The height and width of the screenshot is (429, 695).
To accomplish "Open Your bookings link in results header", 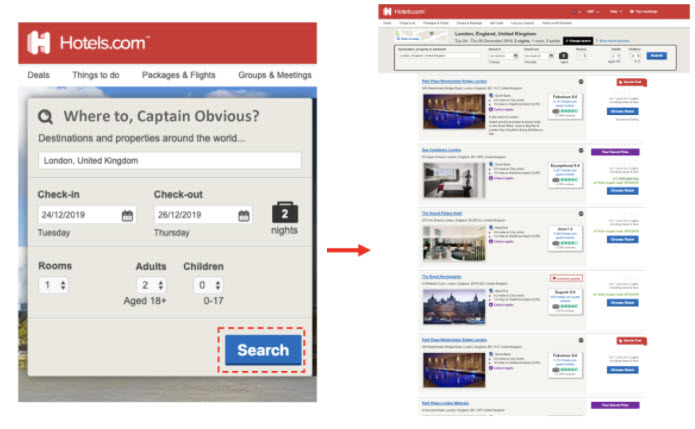I will click(x=644, y=12).
